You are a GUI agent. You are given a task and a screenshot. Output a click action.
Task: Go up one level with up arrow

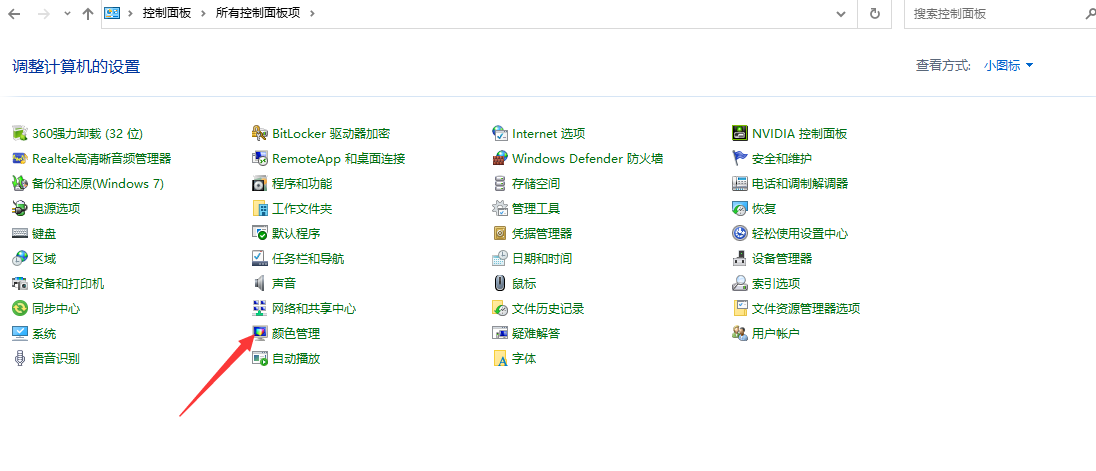point(88,13)
